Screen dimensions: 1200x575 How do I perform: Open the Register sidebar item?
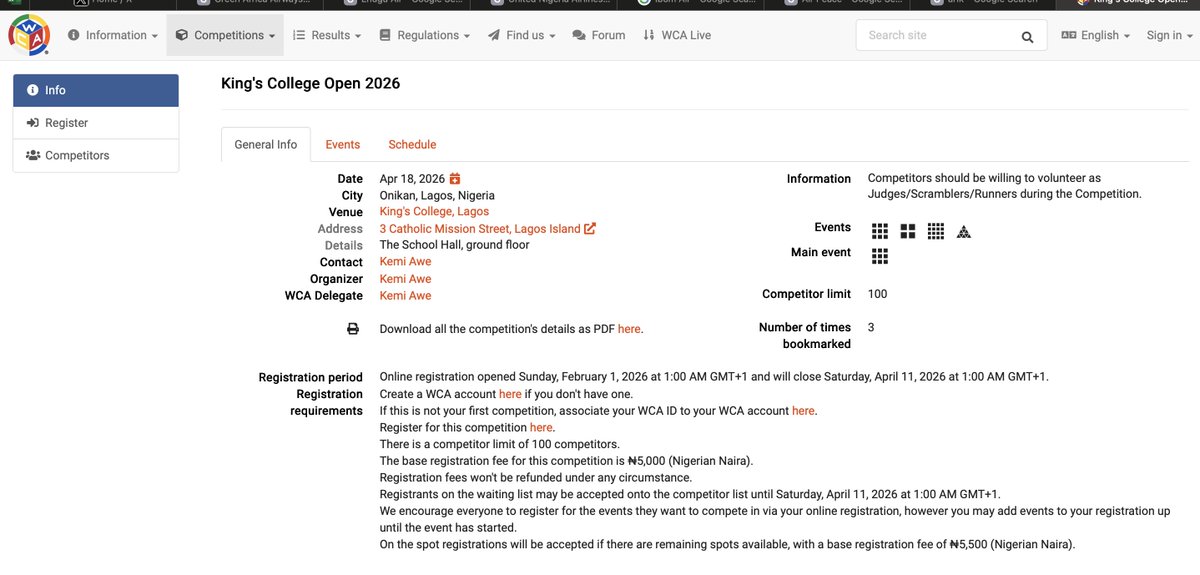click(96, 123)
